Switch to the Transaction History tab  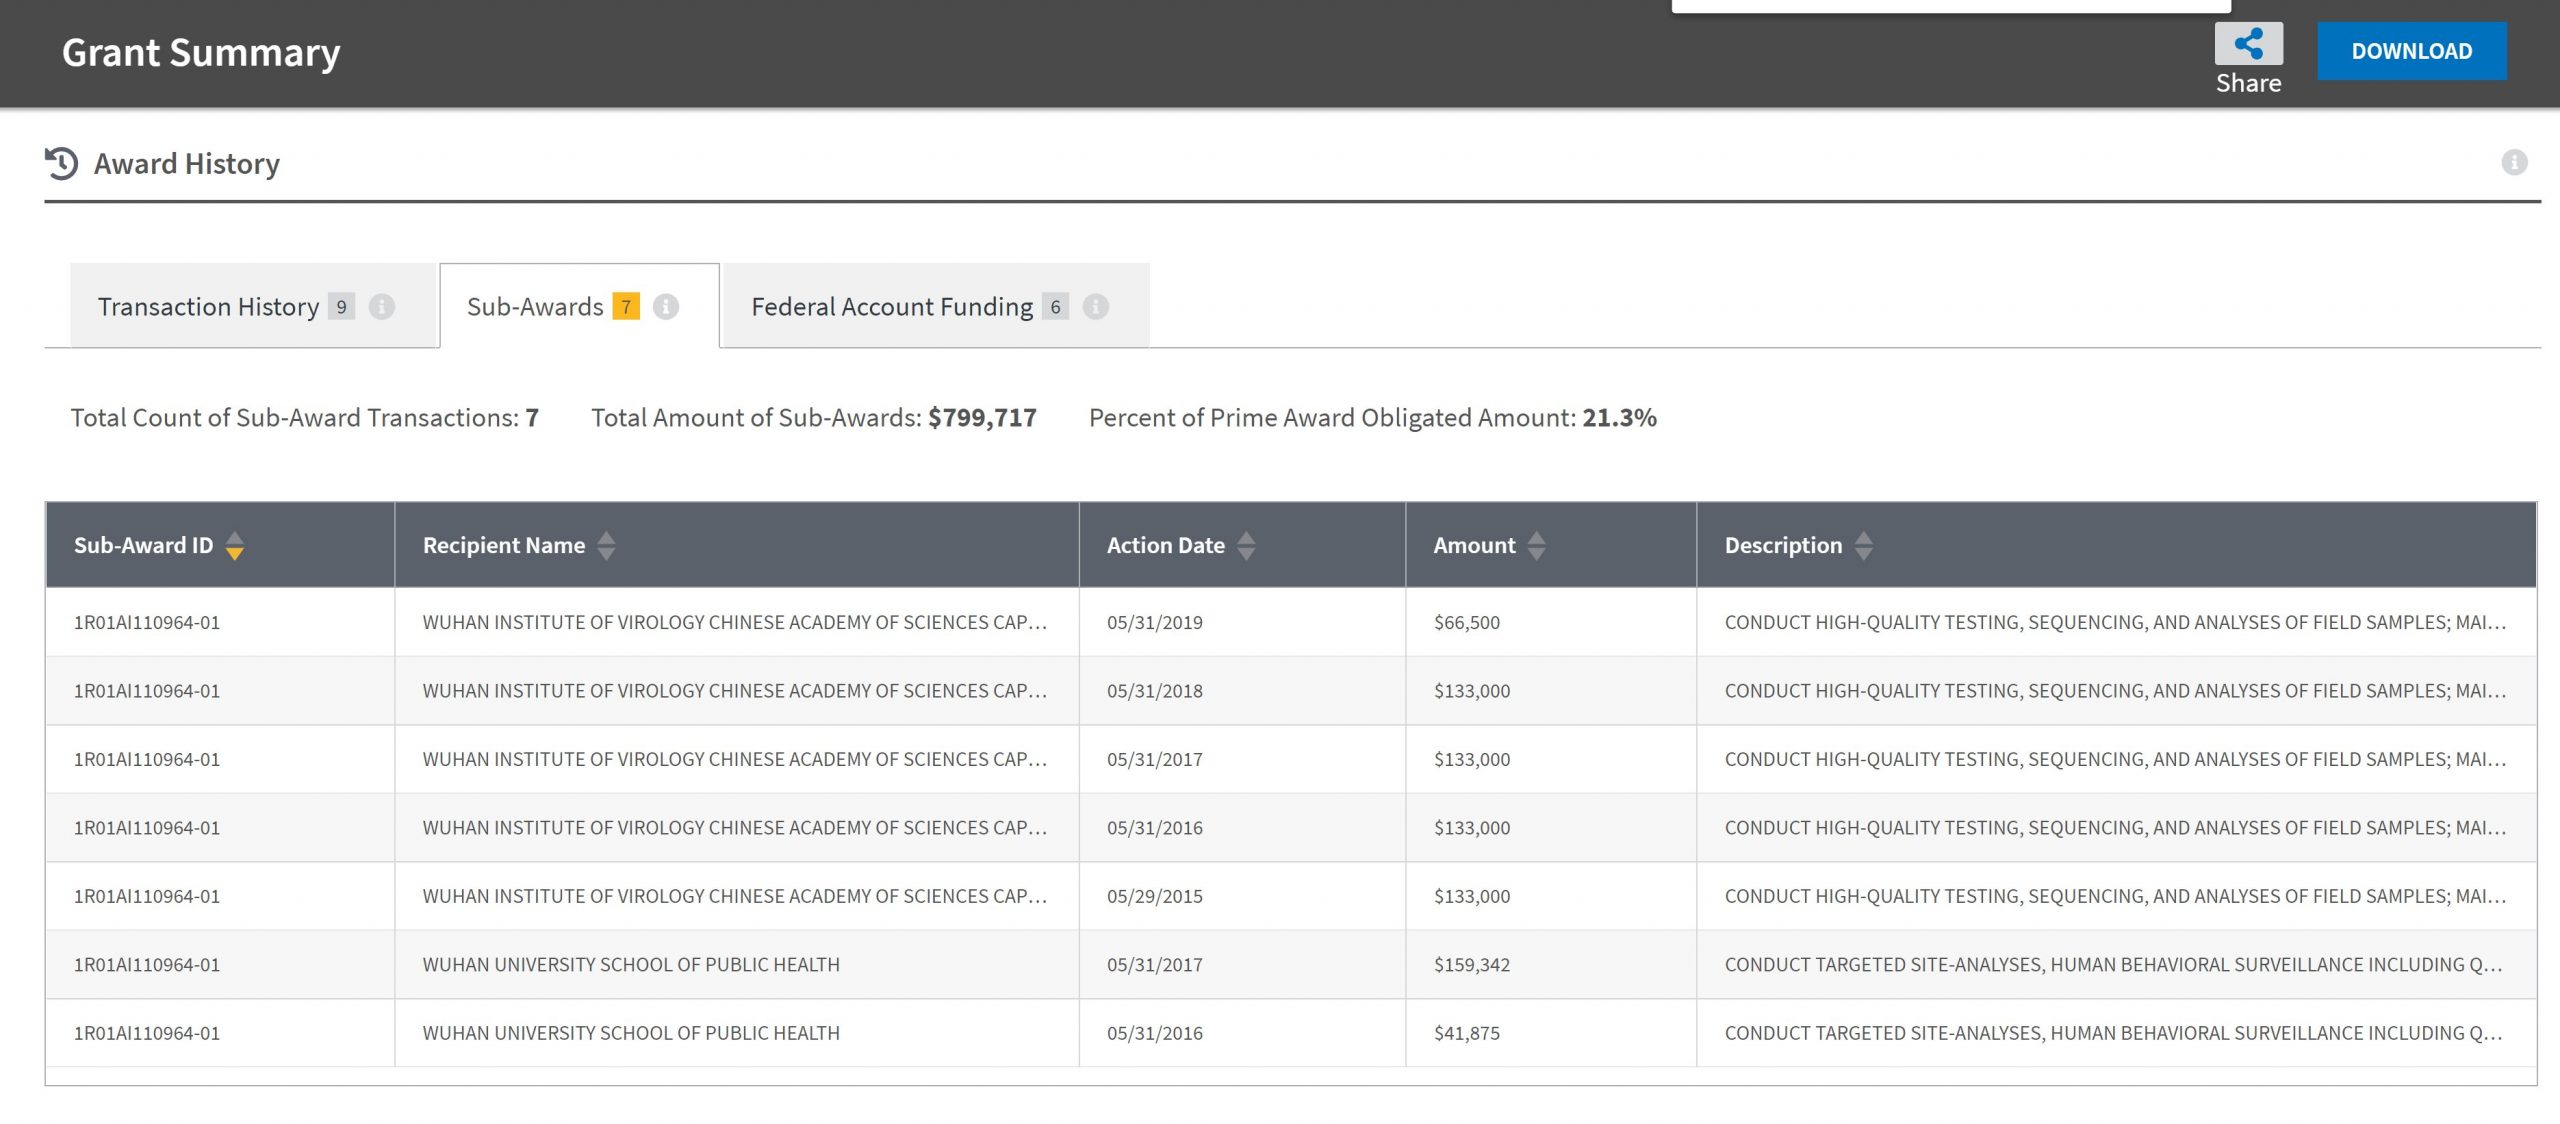click(254, 306)
